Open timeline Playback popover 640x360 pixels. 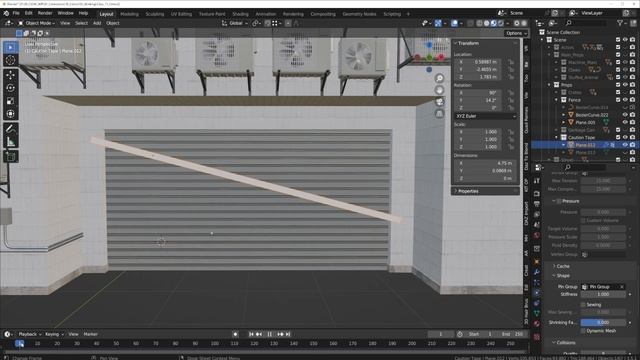[x=30, y=334]
